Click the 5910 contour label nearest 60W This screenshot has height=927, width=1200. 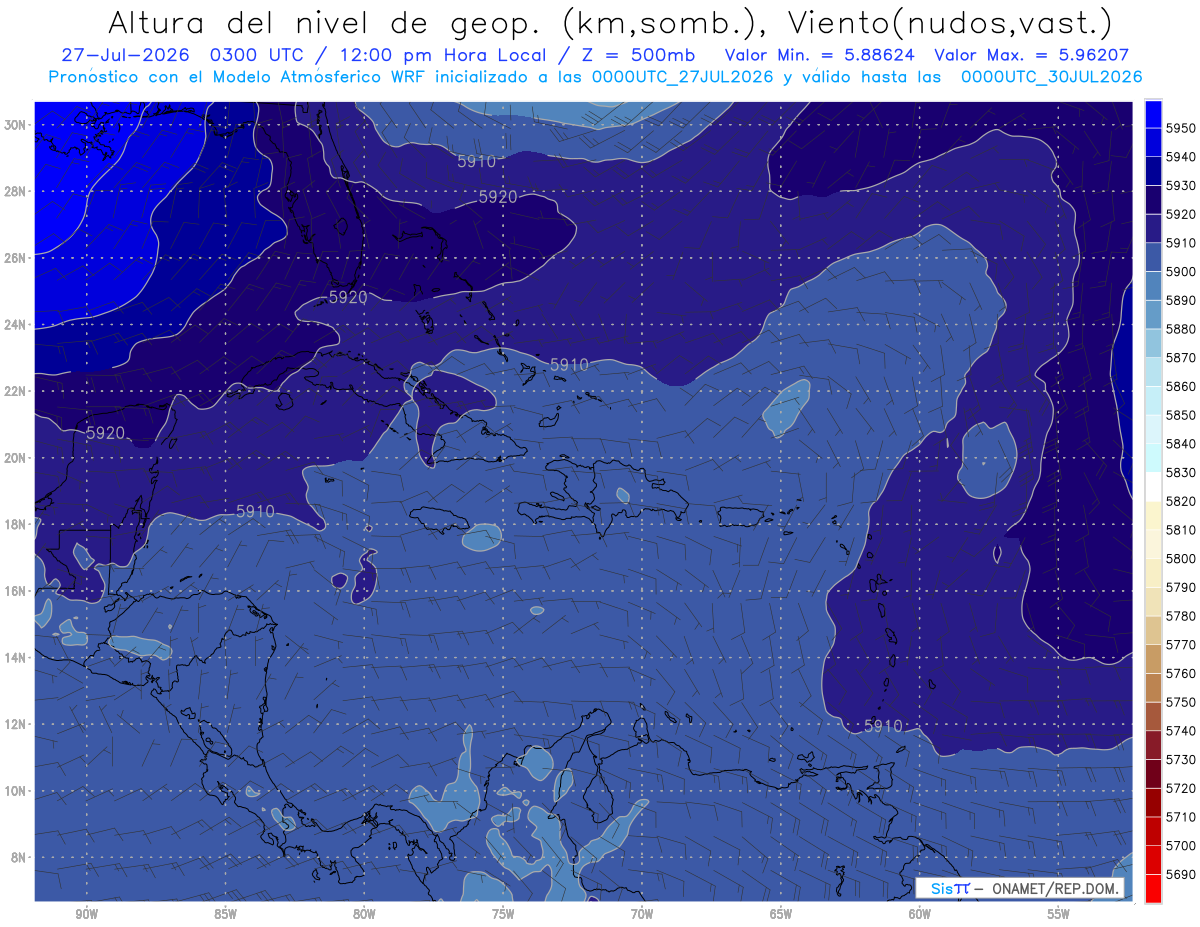click(883, 726)
